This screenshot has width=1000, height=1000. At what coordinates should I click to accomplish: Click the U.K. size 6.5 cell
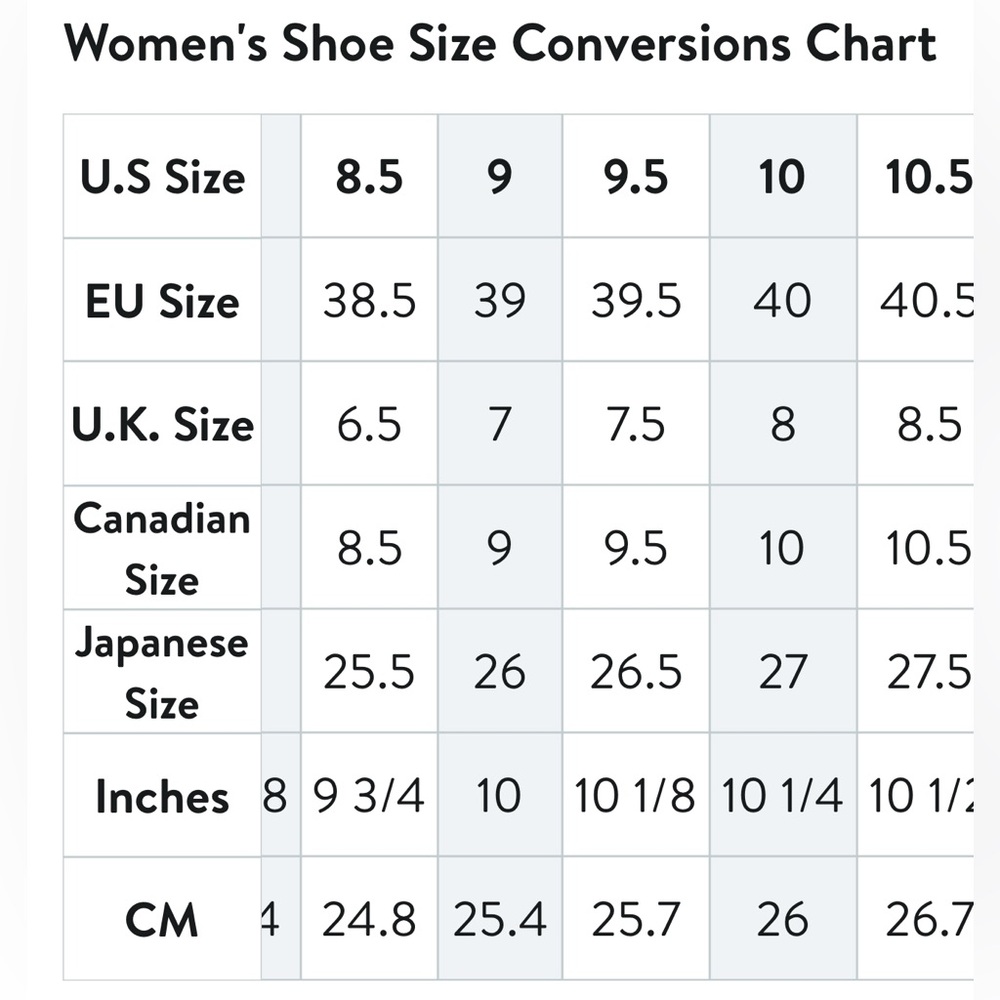tap(369, 423)
